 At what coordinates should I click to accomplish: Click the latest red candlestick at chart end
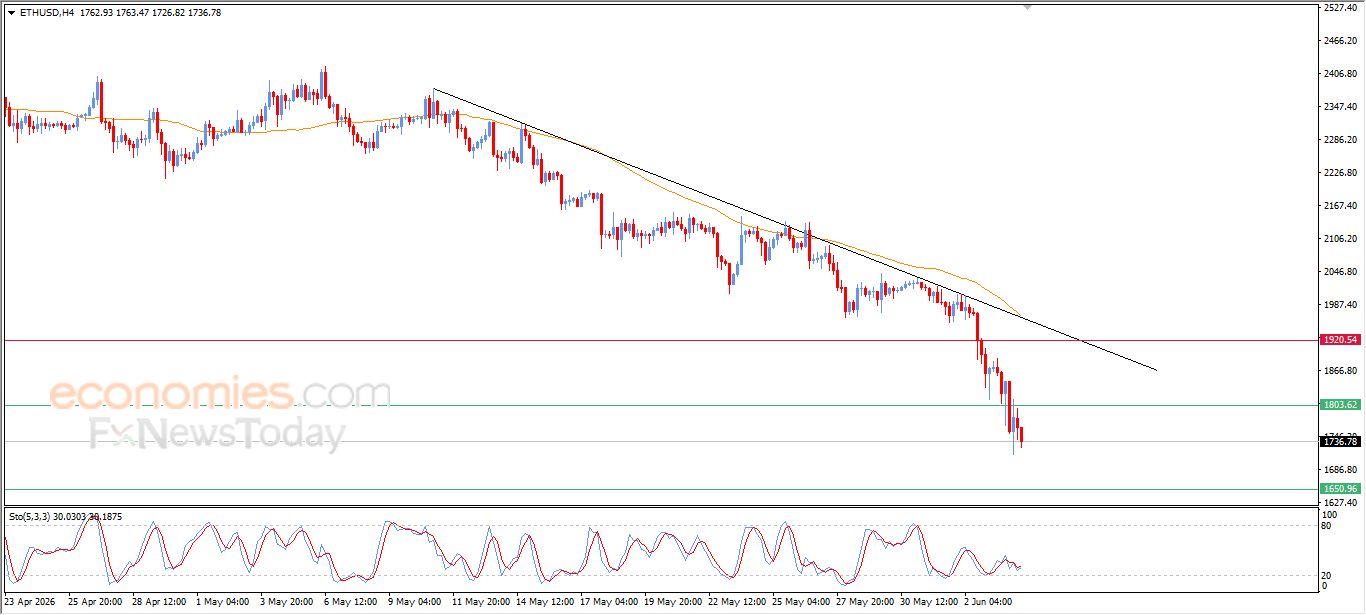click(1021, 435)
